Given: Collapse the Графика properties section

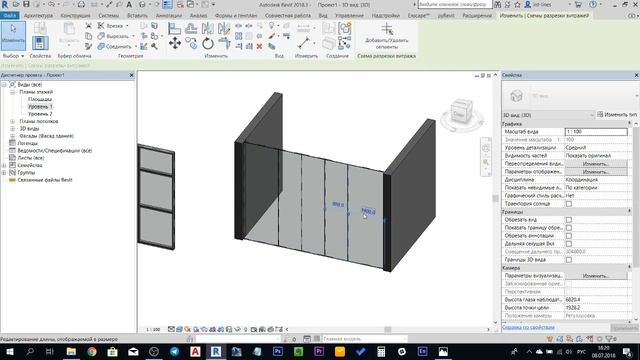Looking at the screenshot, I should (x=629, y=123).
